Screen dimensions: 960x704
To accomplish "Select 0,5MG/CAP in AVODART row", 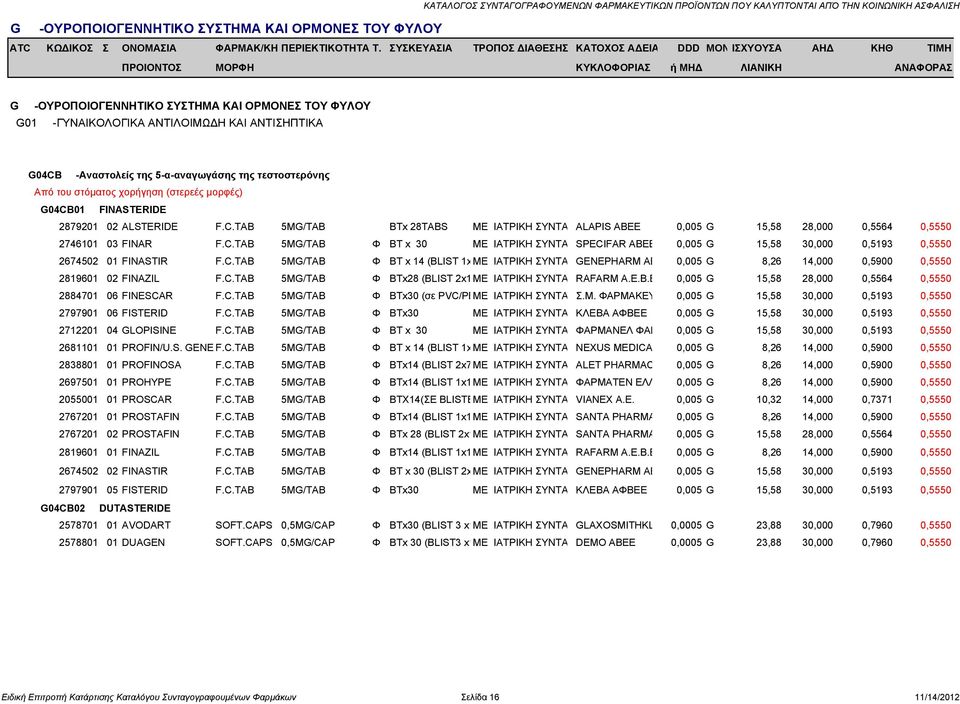I will (308, 525).
